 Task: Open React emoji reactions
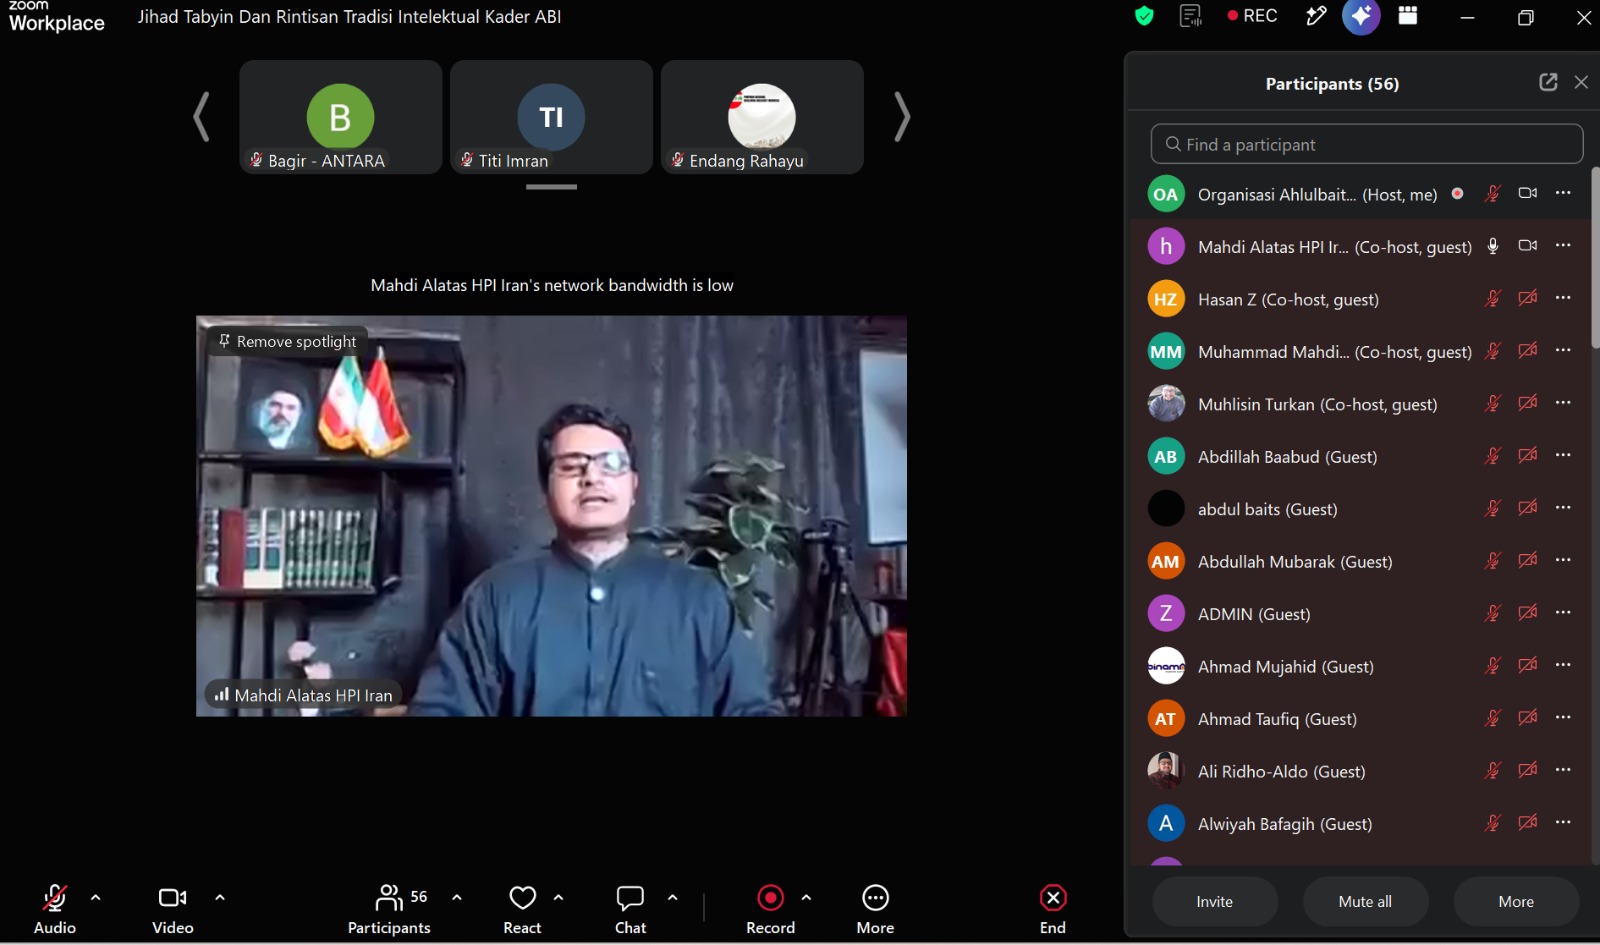point(522,909)
